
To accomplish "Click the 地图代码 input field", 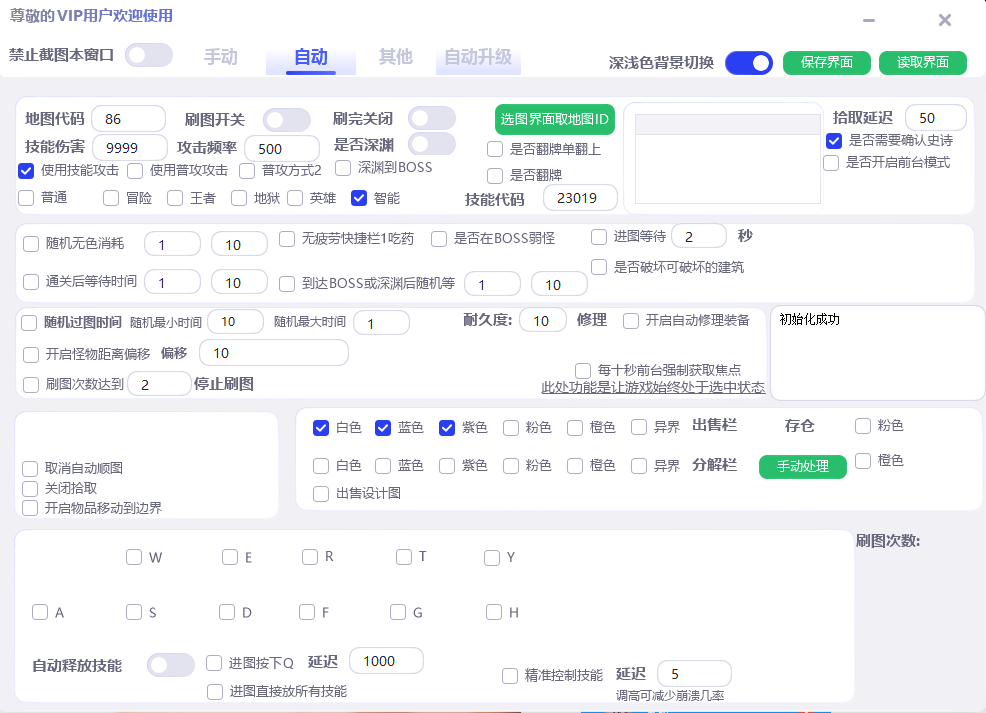I will point(127,119).
